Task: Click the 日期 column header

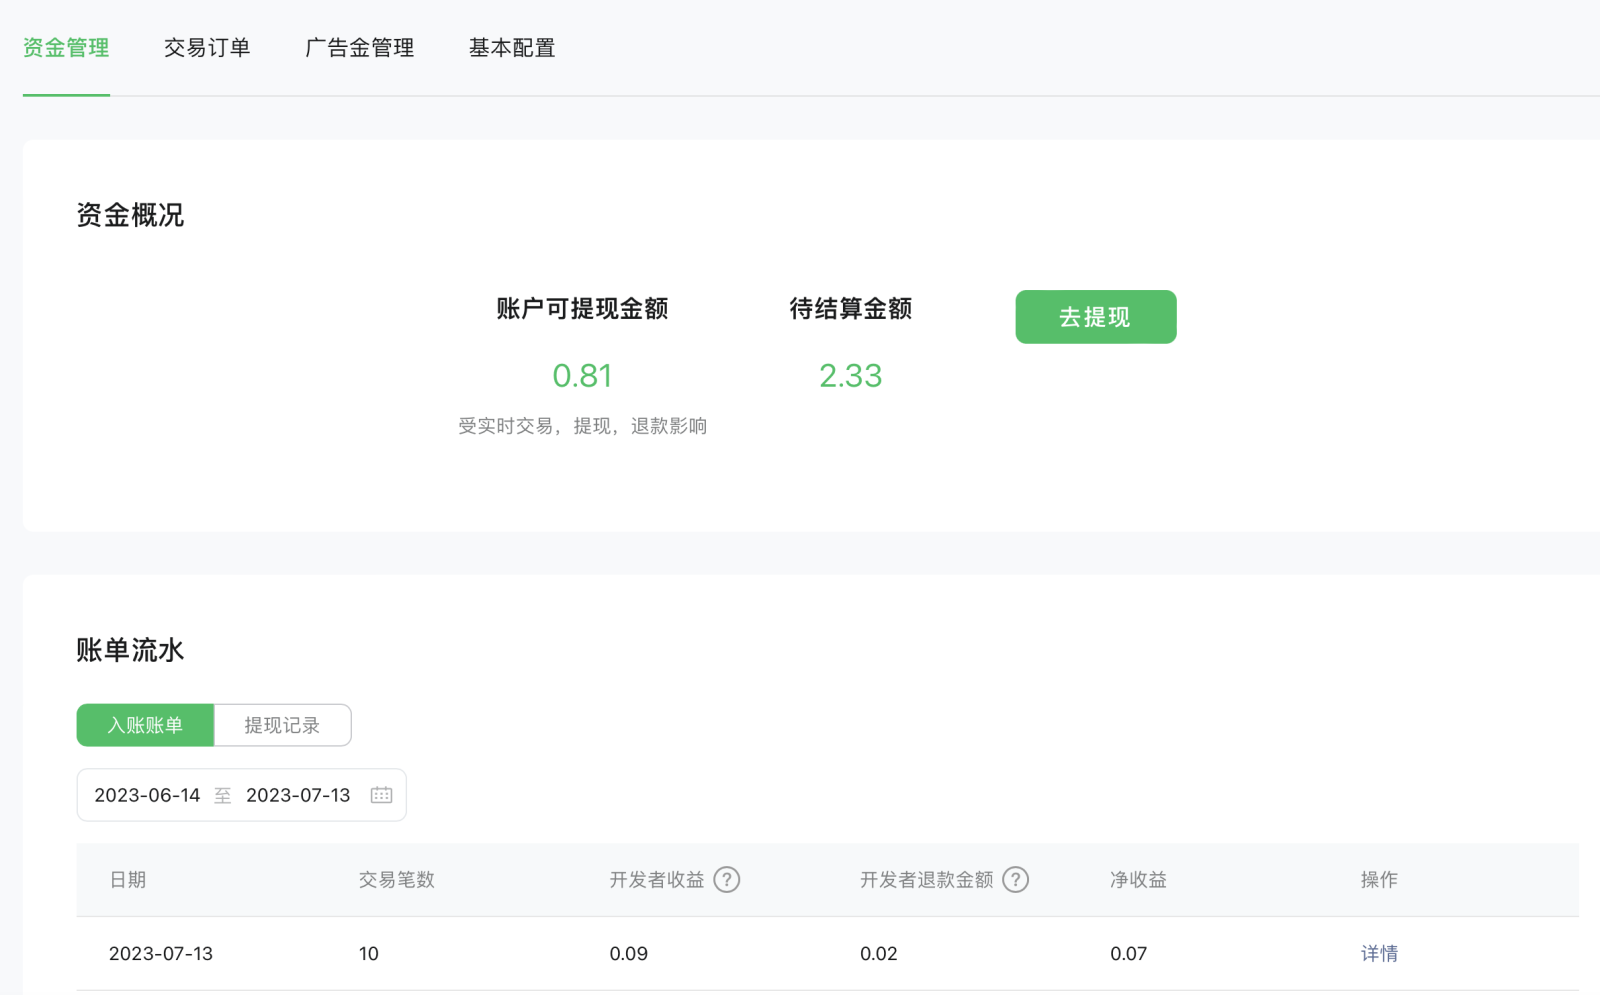Action: point(128,880)
